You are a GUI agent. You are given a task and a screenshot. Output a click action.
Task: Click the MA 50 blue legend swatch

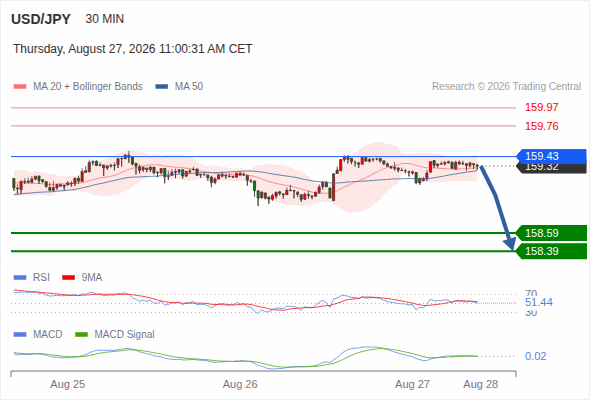[x=162, y=87]
